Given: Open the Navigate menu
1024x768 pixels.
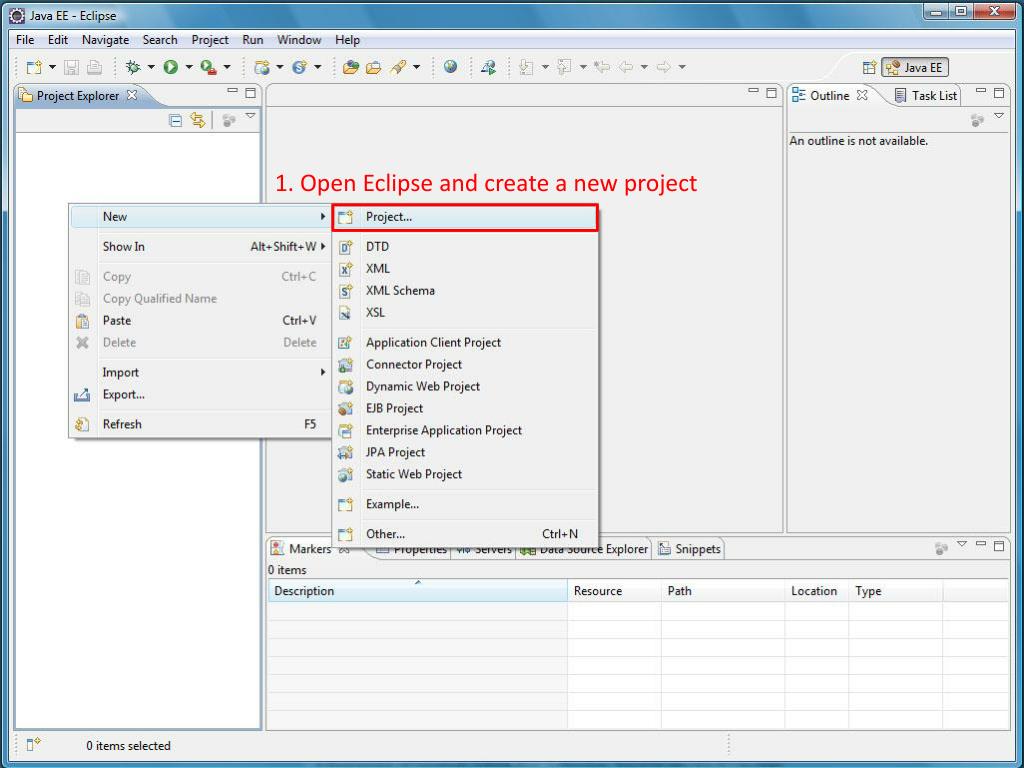Looking at the screenshot, I should (105, 40).
